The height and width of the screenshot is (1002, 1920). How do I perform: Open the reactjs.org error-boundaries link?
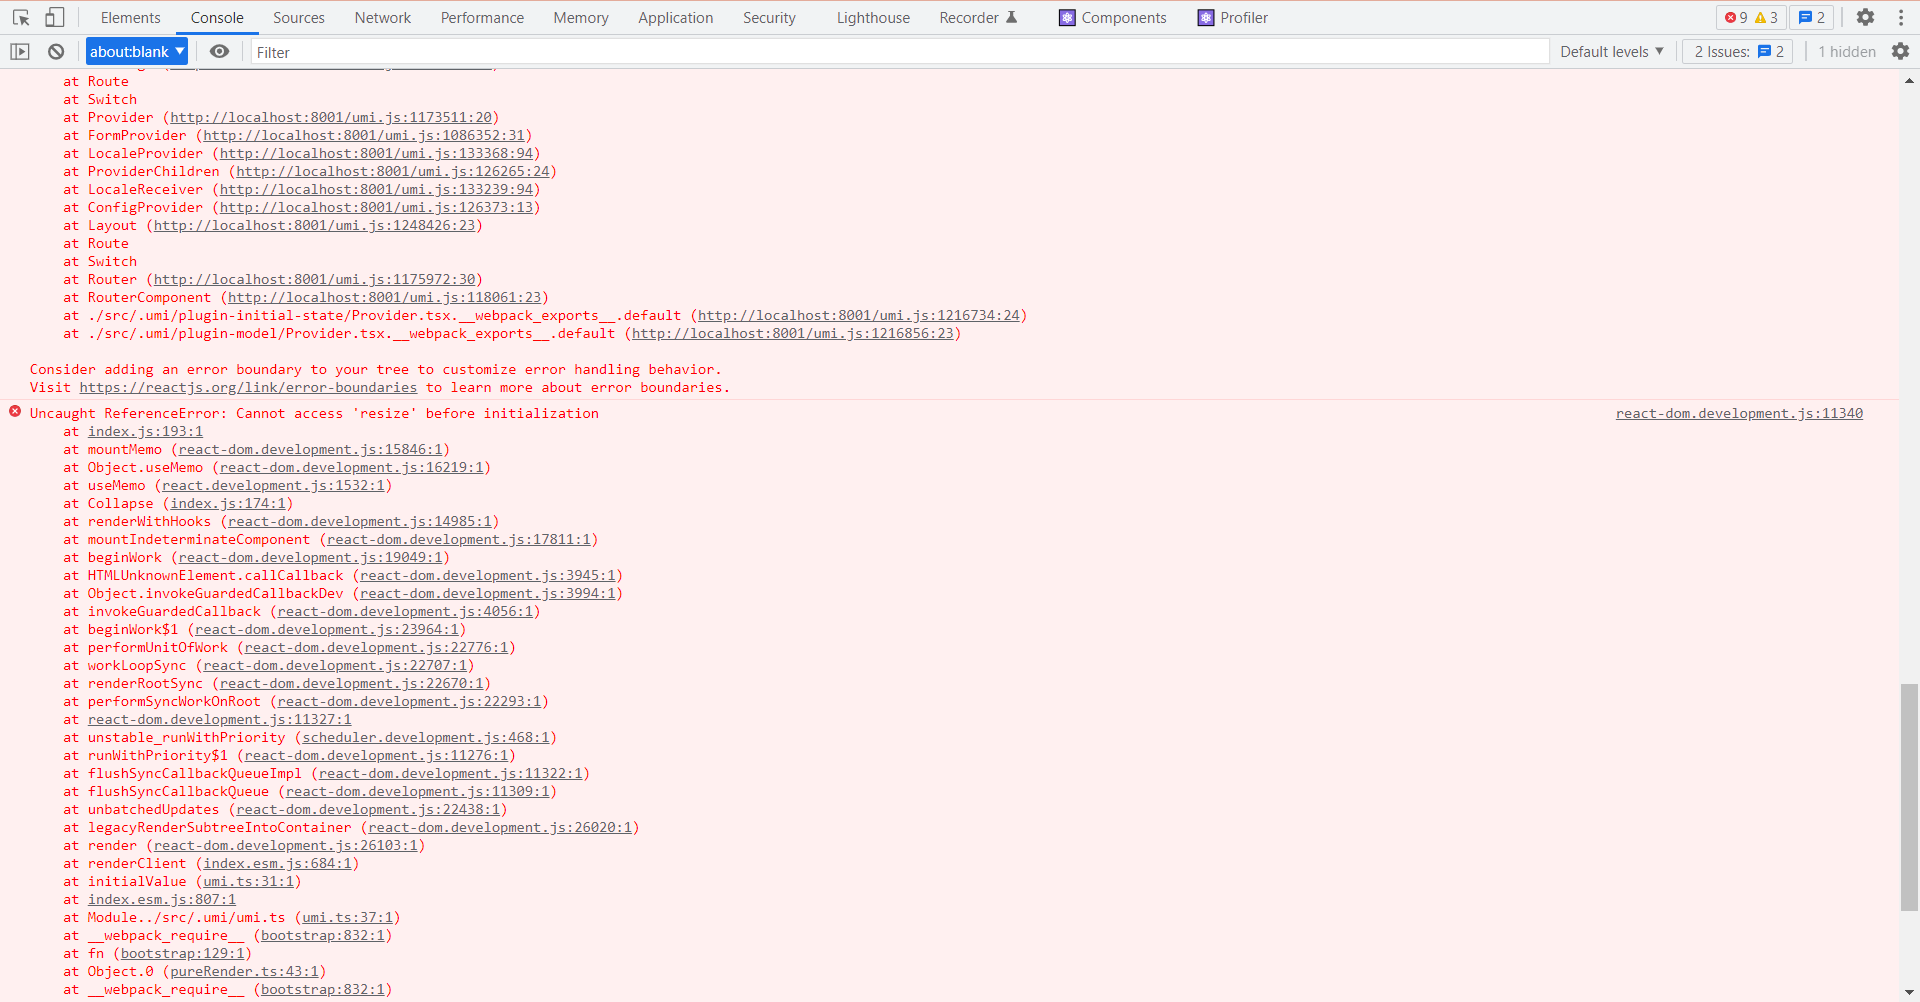(248, 387)
